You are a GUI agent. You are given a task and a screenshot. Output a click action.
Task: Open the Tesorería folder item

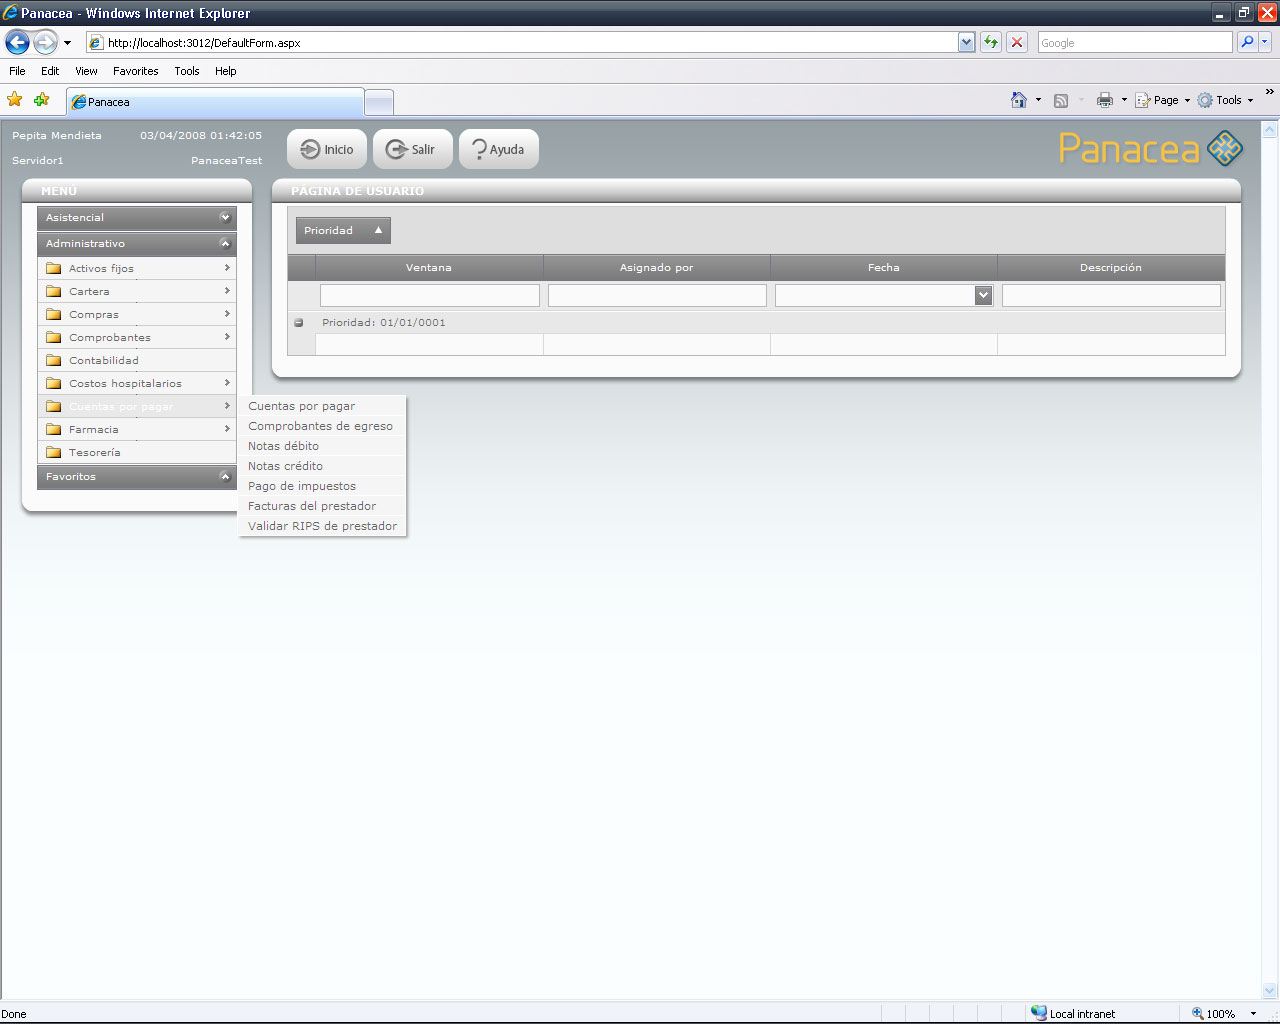(x=95, y=453)
